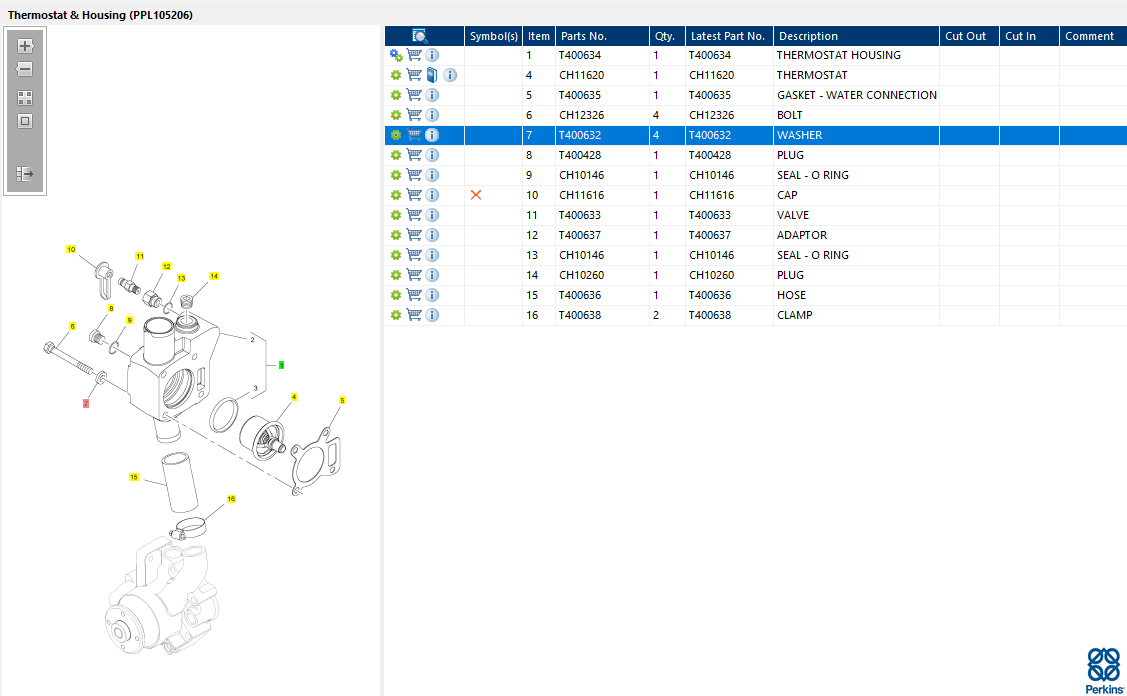This screenshot has width=1127, height=696.
Task: Add VALVE T400633 to cart
Action: point(414,214)
